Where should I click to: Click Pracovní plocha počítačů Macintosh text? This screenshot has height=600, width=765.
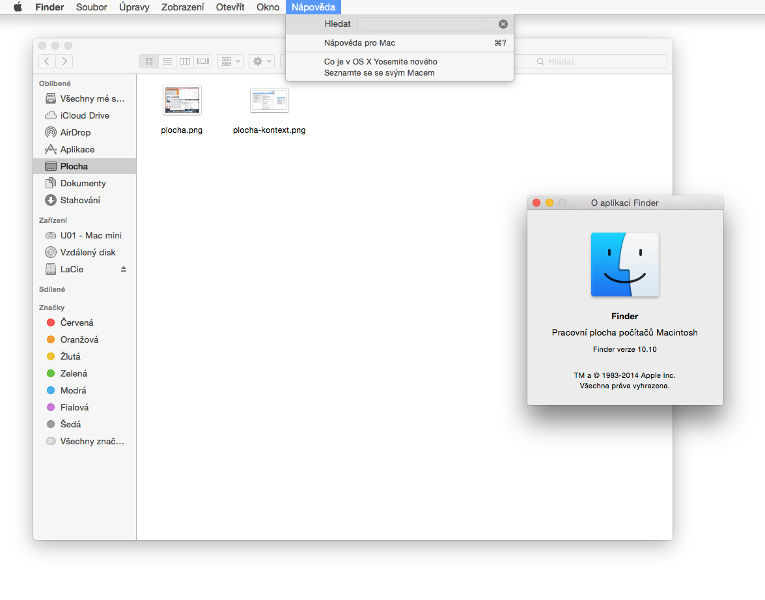tap(625, 333)
